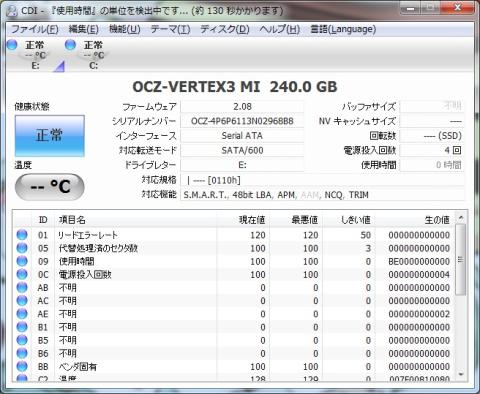Click the scrollbar down arrow in attribute list
Screen dimensions: 480x394
(461, 375)
